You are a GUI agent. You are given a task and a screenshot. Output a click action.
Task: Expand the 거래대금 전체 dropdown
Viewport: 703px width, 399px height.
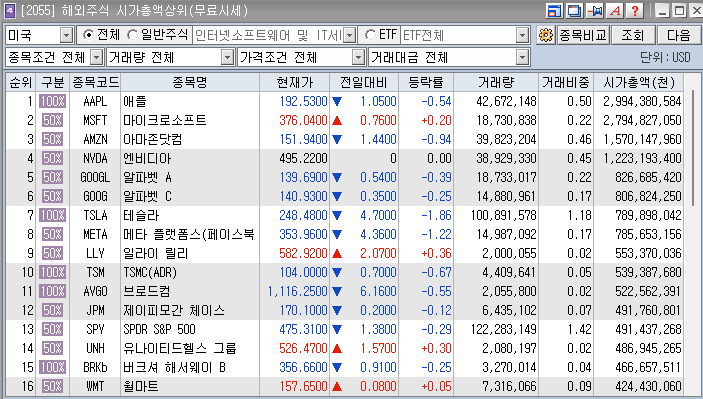522,57
